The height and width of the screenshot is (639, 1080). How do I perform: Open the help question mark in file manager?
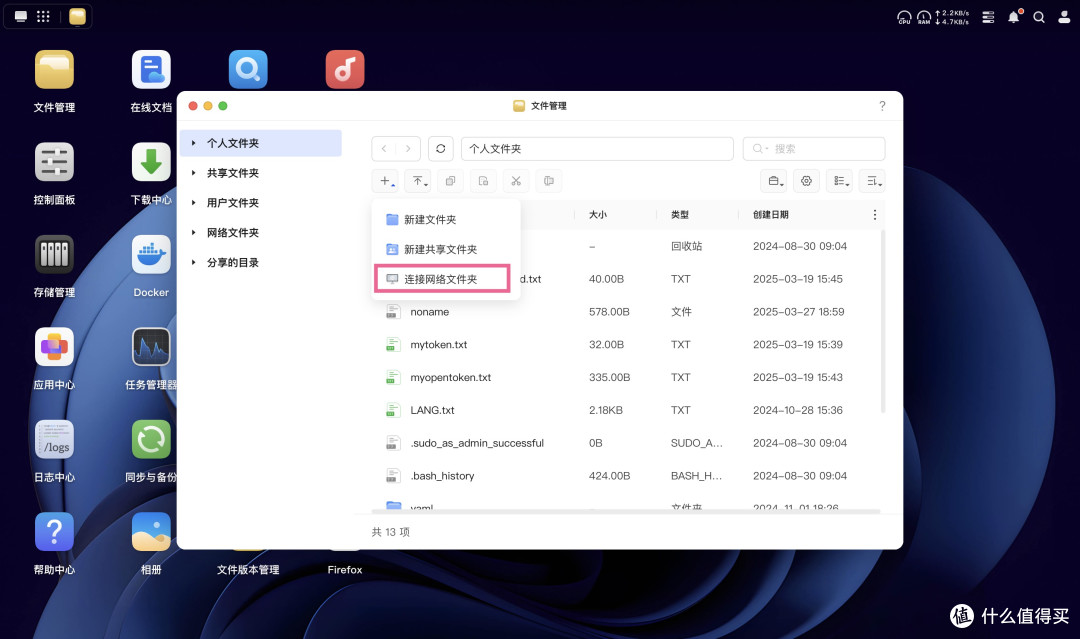pos(882,106)
